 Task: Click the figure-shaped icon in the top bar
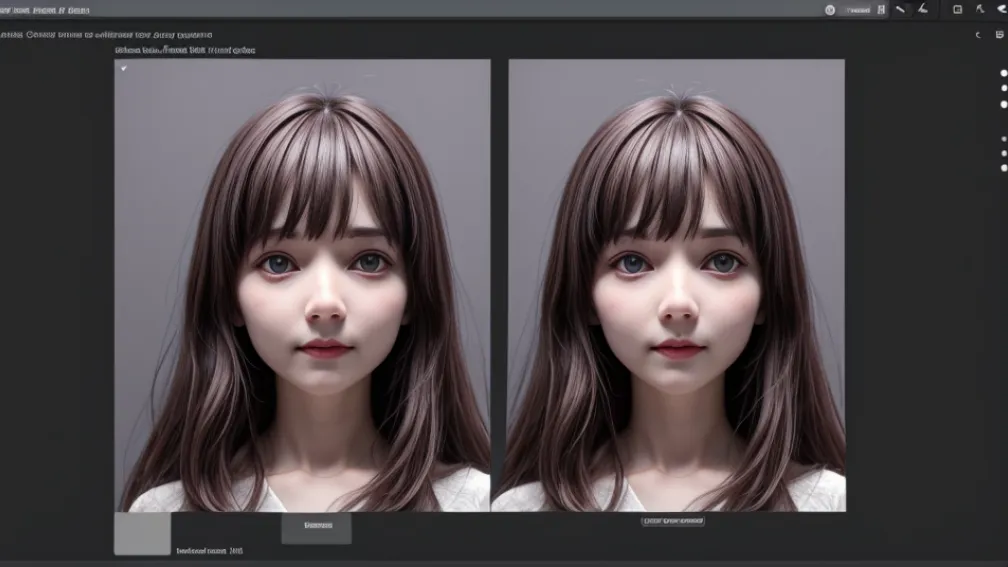pos(980,9)
